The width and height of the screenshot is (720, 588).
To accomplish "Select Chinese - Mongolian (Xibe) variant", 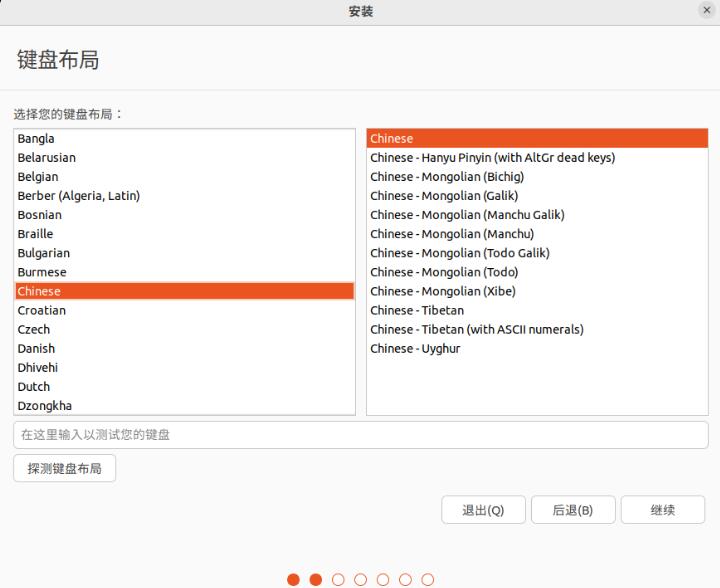I will pyautogui.click(x=443, y=291).
